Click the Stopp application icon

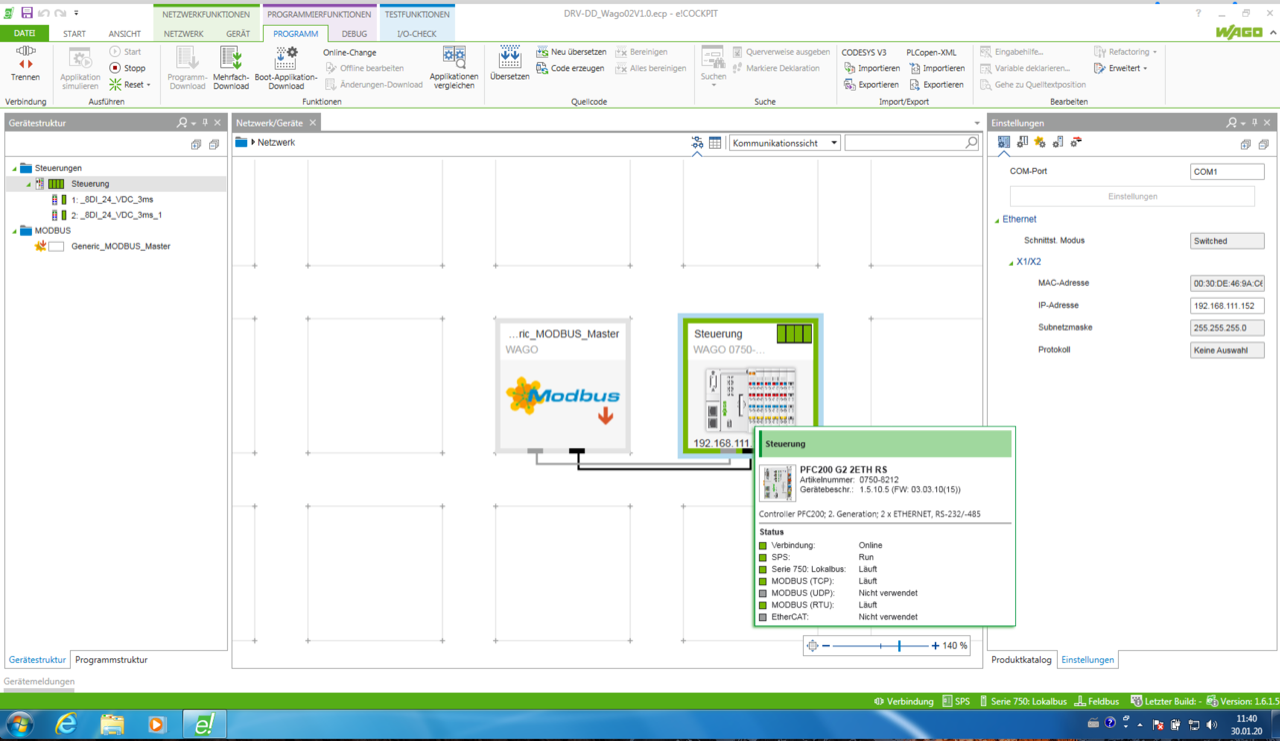click(115, 68)
